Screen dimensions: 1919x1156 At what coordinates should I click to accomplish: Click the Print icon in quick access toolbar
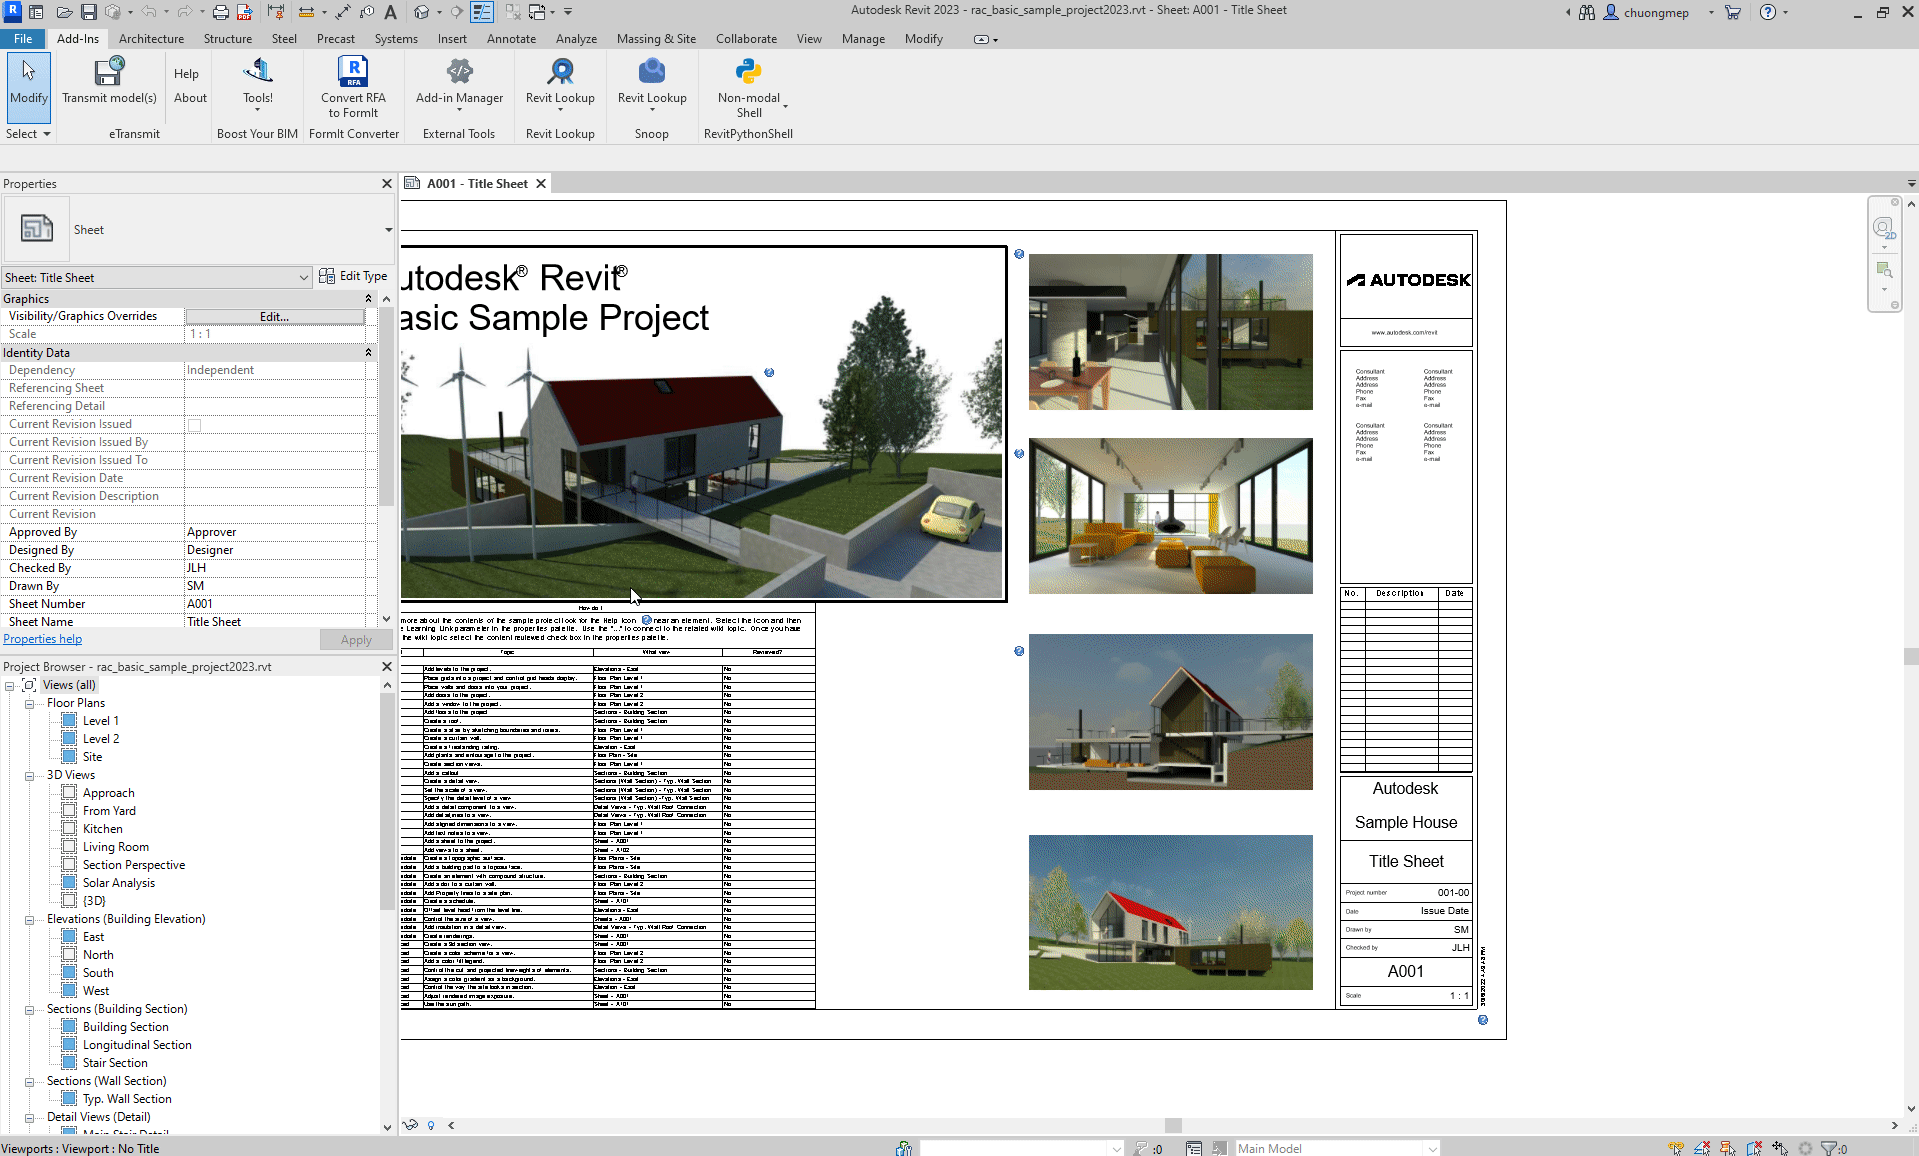220,12
